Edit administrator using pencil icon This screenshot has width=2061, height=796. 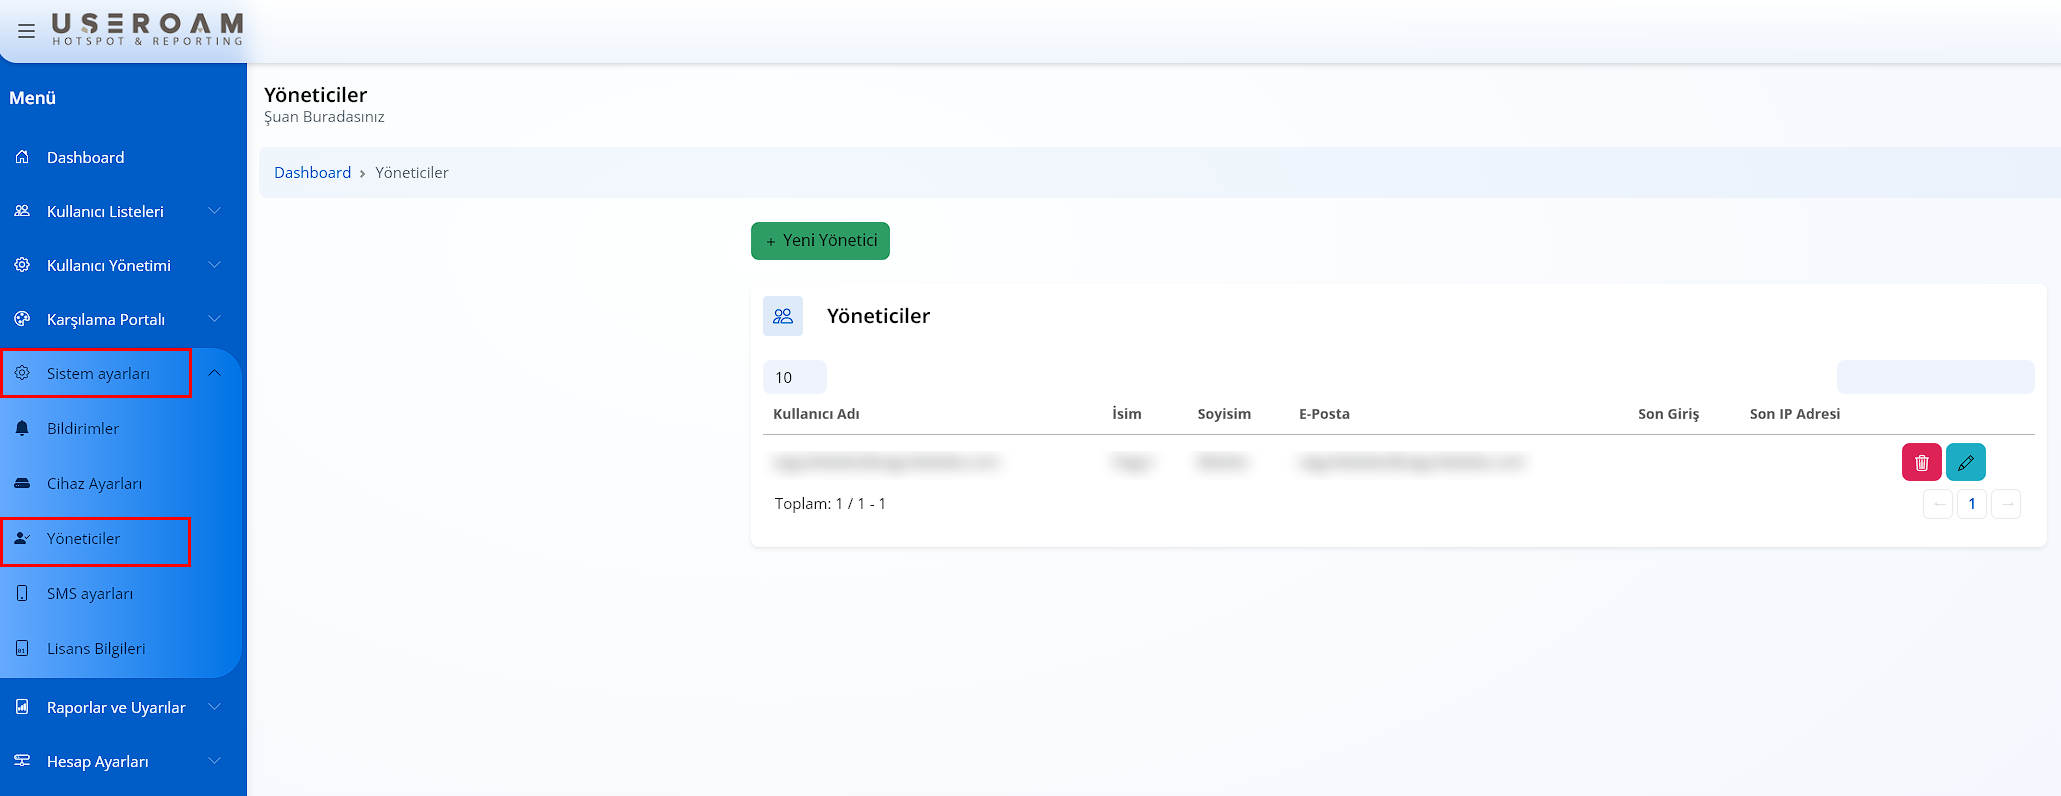1965,462
